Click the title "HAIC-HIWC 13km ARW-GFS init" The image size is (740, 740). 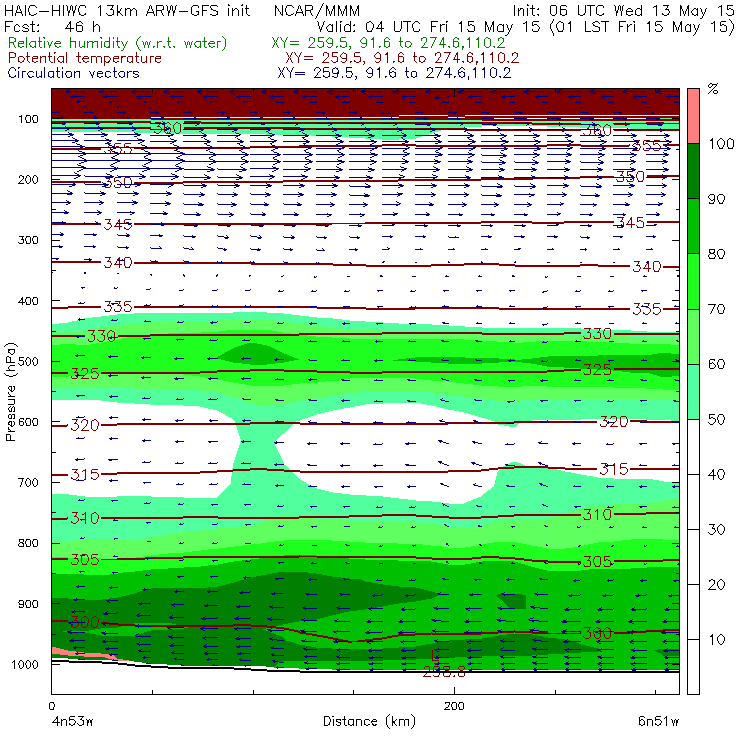[x=126, y=10]
